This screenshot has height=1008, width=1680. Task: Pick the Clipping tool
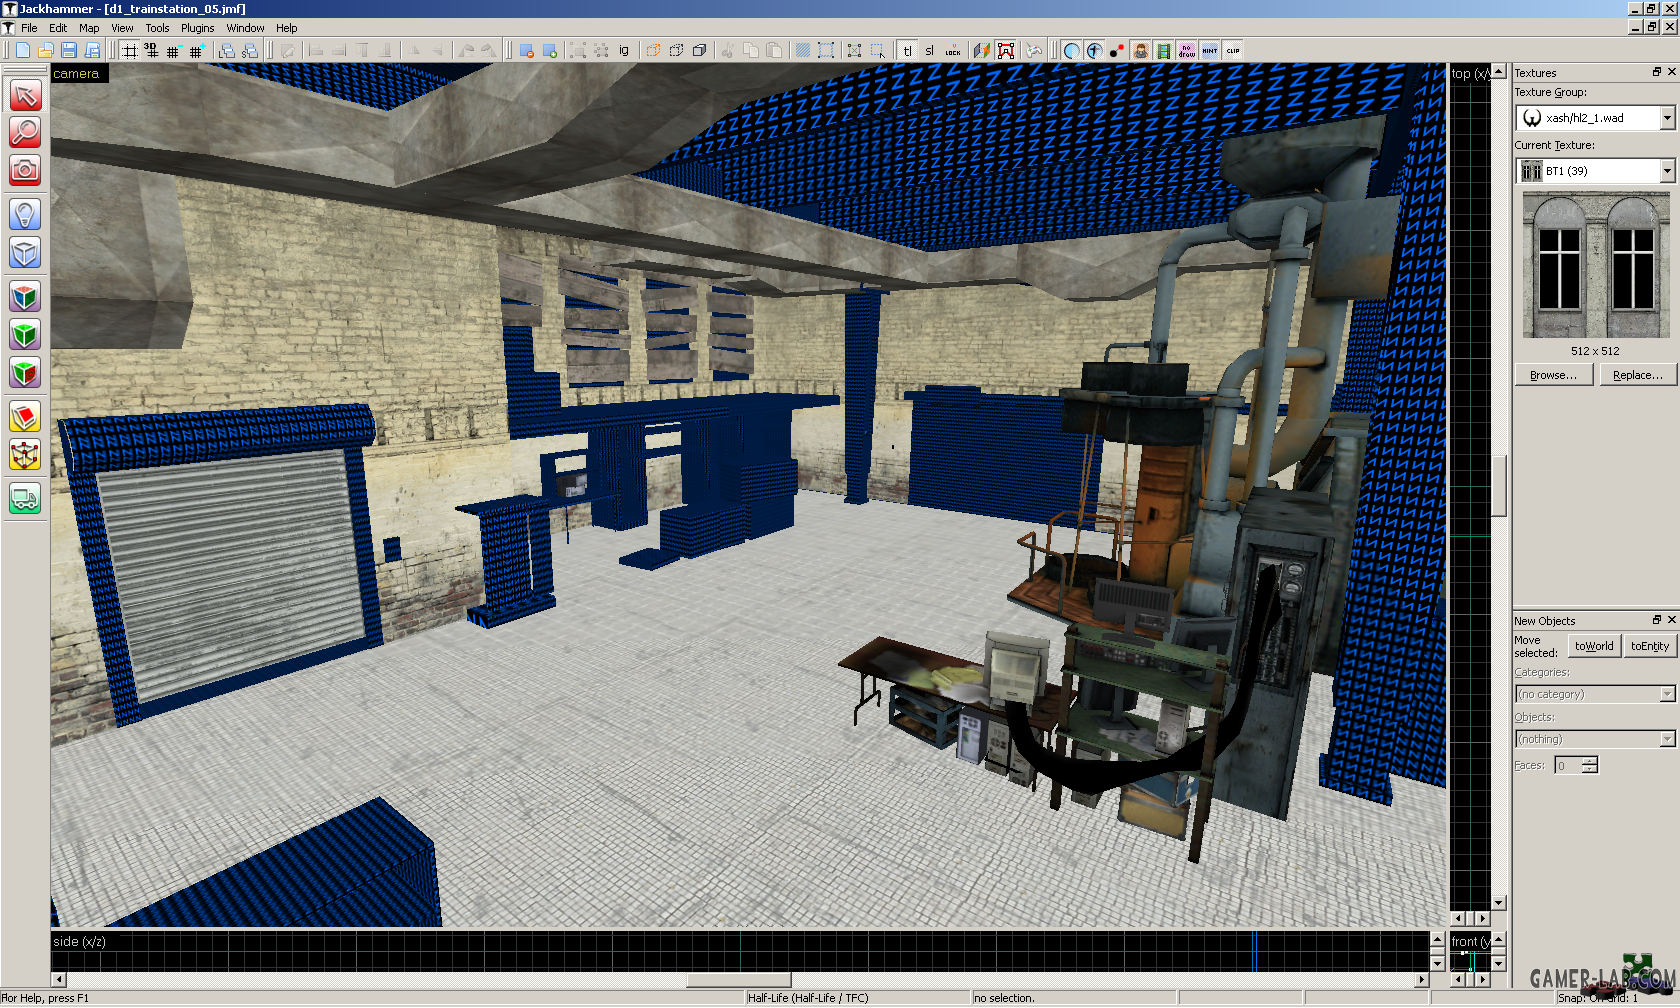[25, 417]
